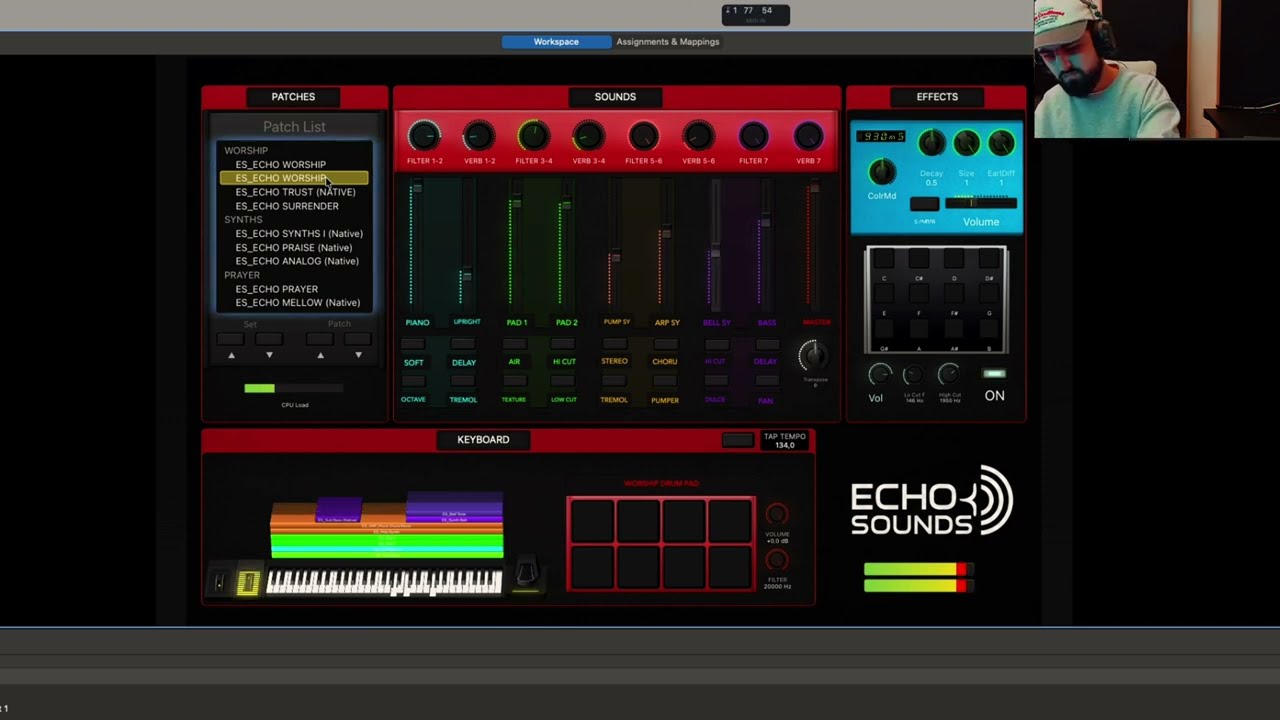Image resolution: width=1280 pixels, height=720 pixels.
Task: Click the VERB 1-2 knob
Action: (x=479, y=136)
